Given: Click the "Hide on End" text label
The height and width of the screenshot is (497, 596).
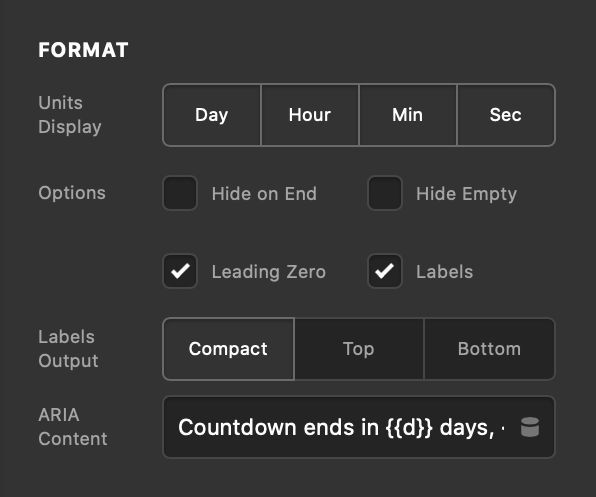Looking at the screenshot, I should [264, 194].
